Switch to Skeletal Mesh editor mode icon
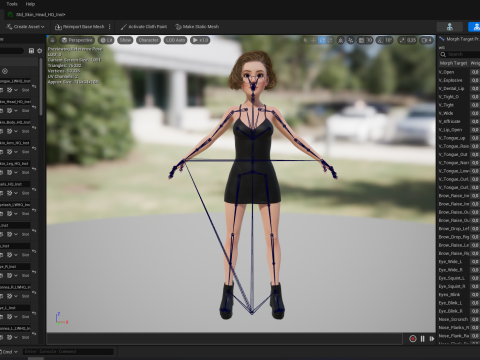This screenshot has width=480, height=360. [x=475, y=27]
